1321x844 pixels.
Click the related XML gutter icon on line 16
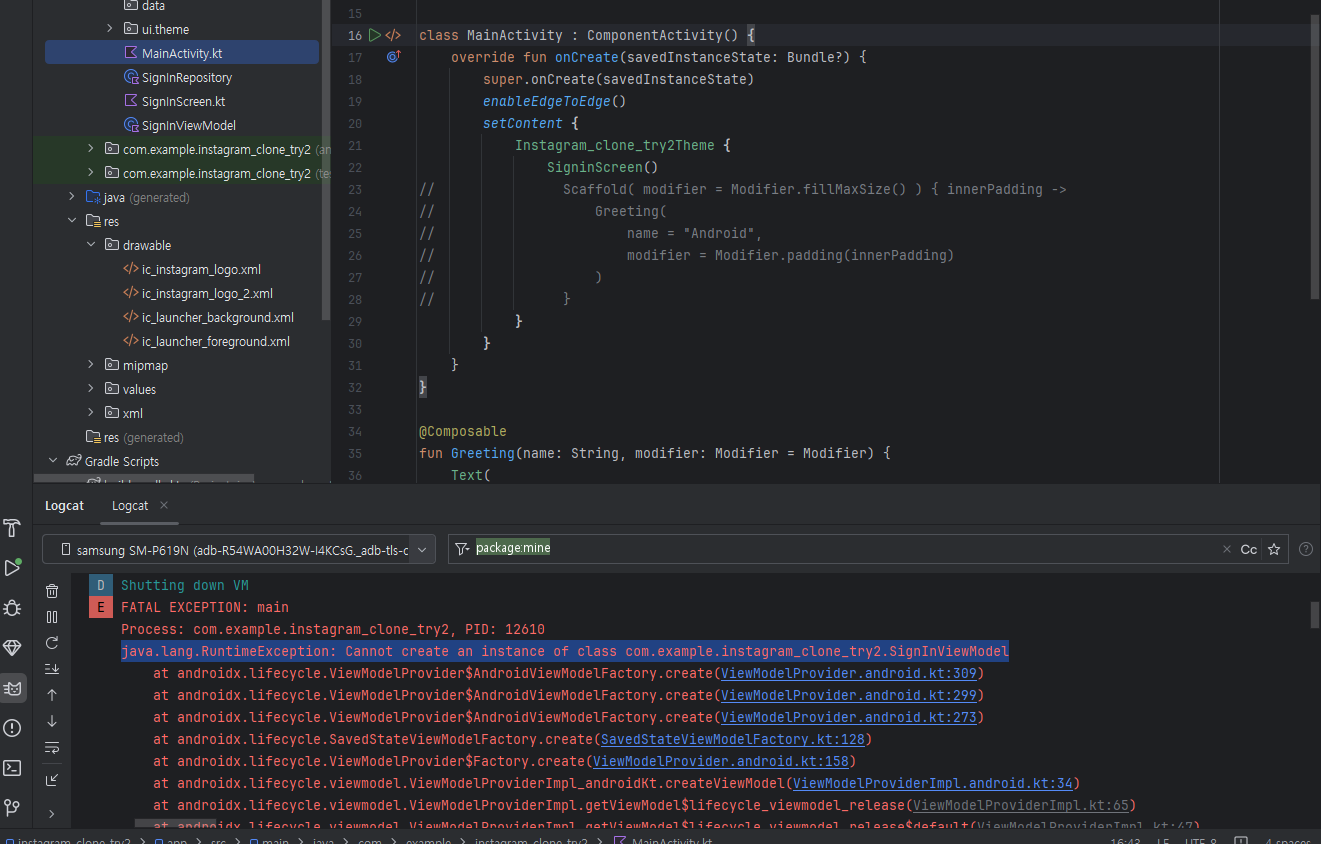tap(393, 35)
